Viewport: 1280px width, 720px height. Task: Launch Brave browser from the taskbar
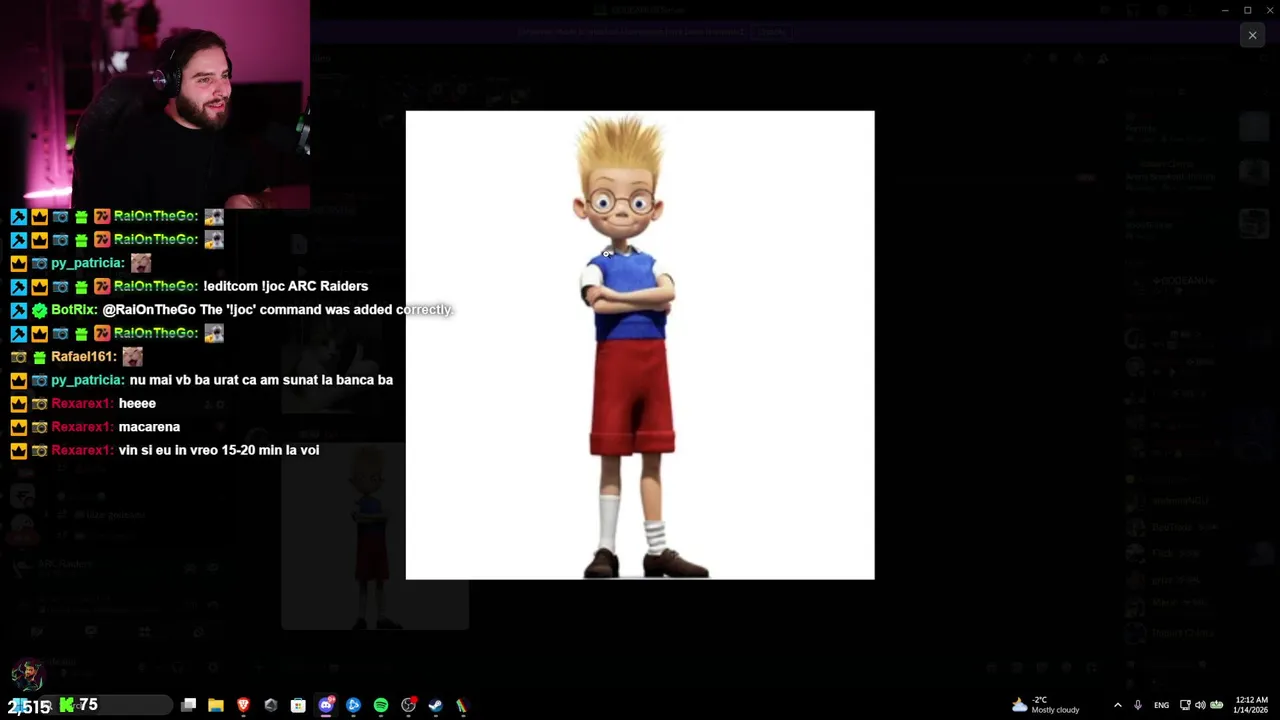click(243, 705)
